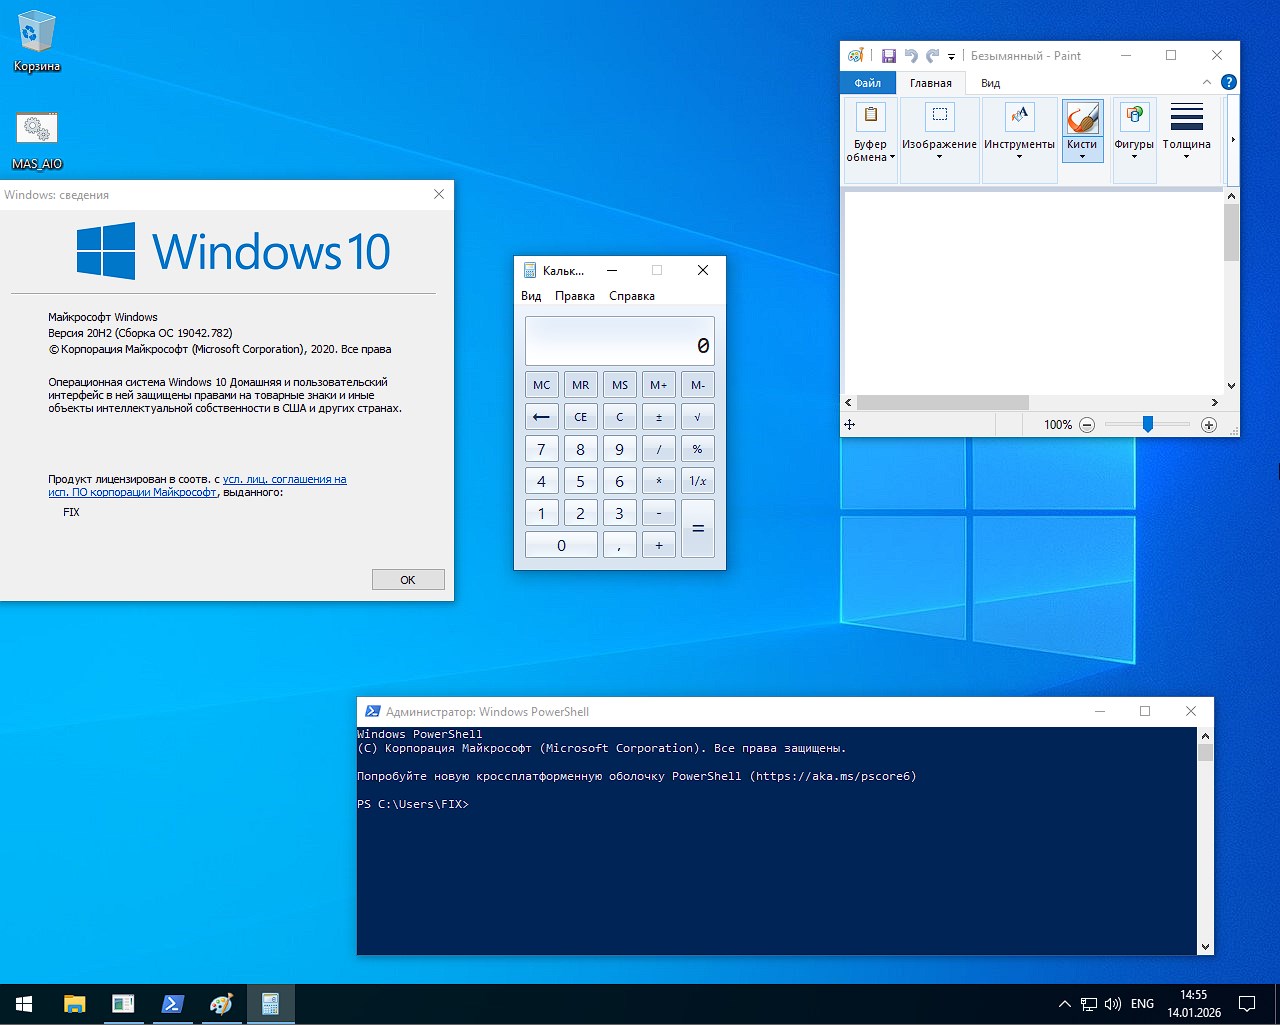Adjust the zoom slider in Paint's status bar
The height and width of the screenshot is (1025, 1280).
click(x=1146, y=424)
